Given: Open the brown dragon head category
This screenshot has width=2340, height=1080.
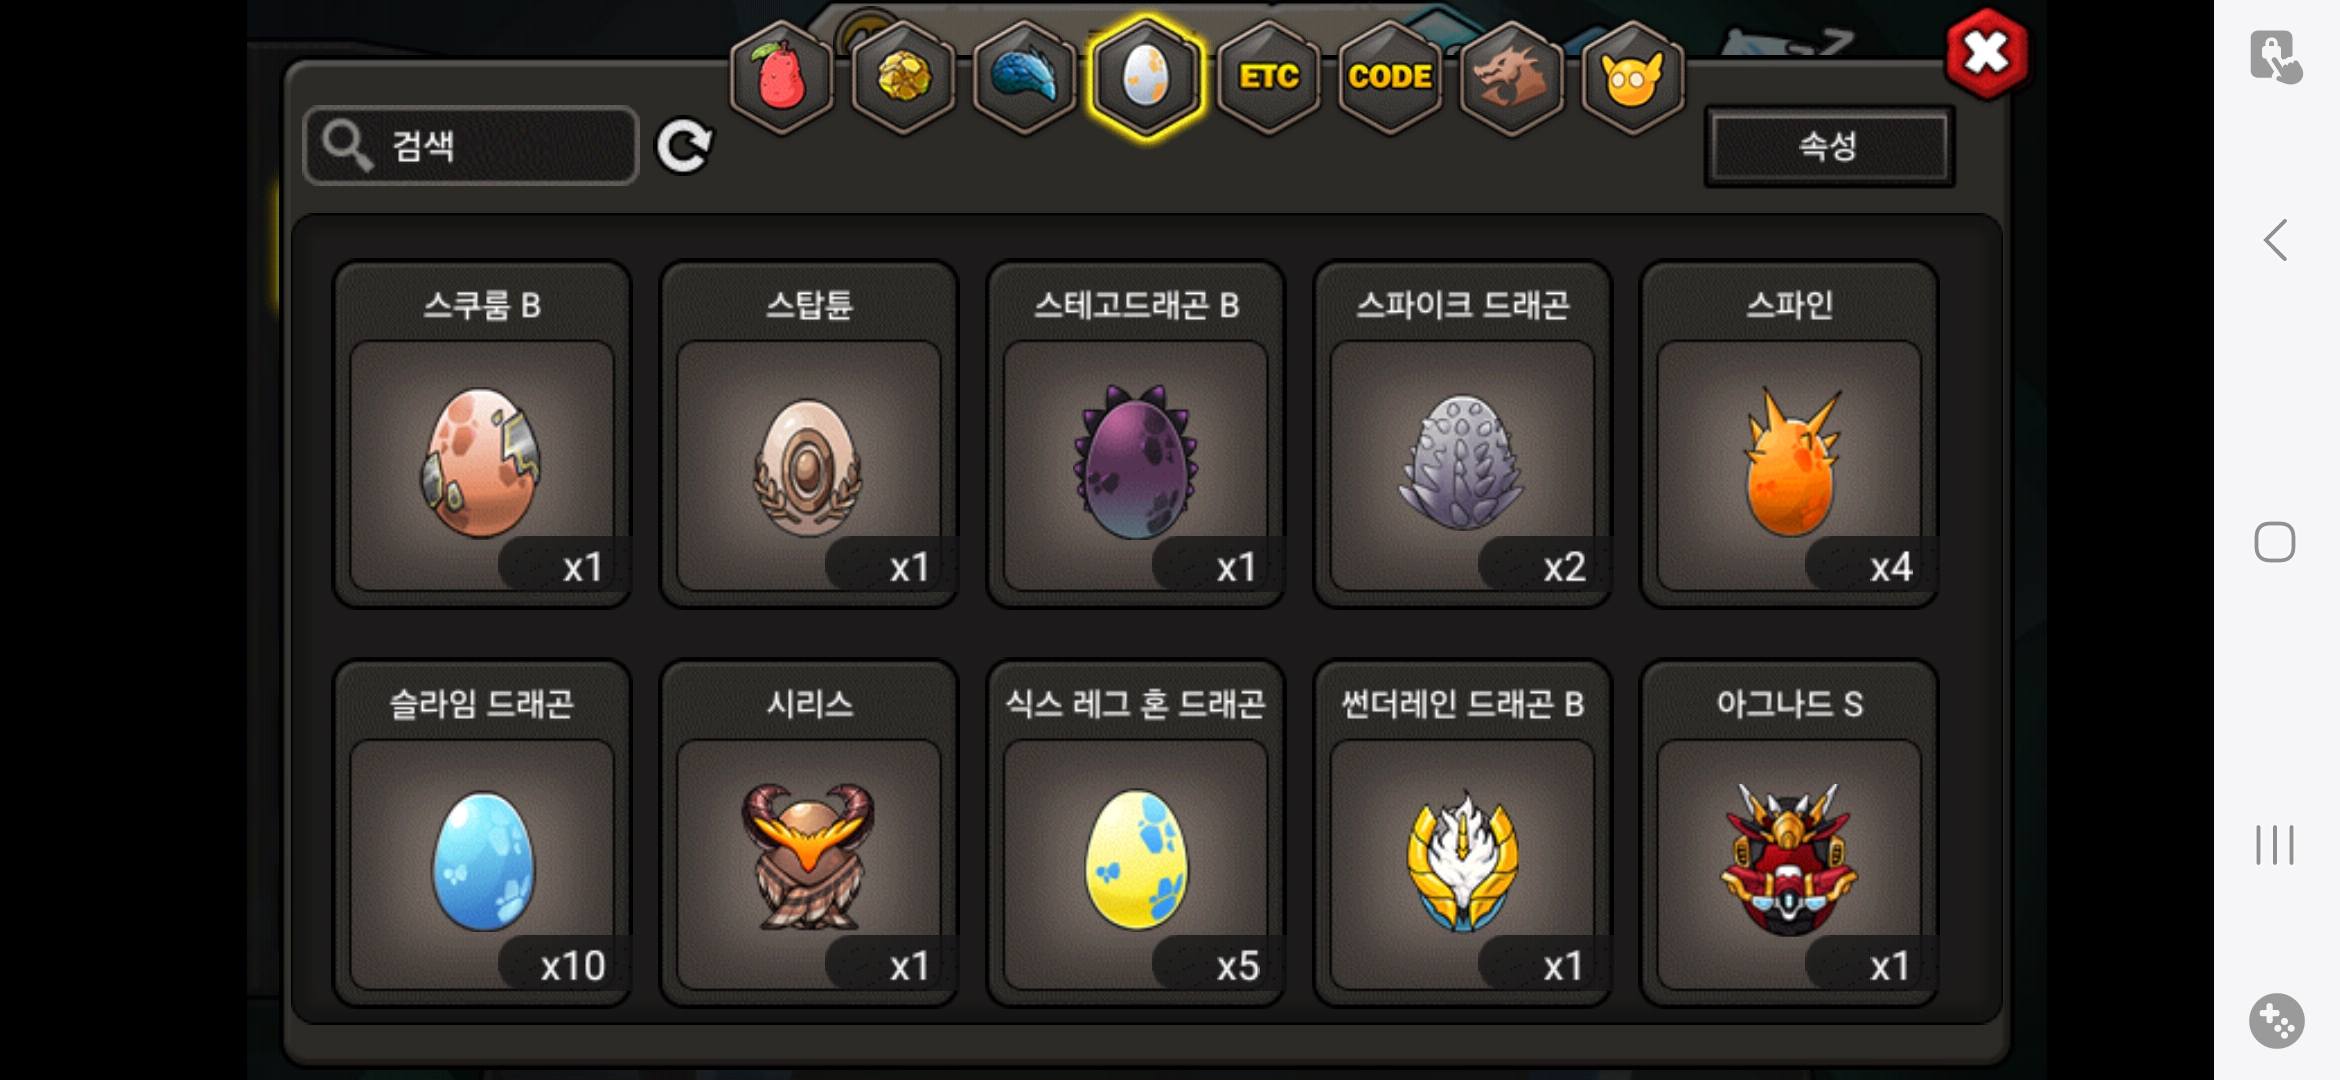Looking at the screenshot, I should point(1511,77).
